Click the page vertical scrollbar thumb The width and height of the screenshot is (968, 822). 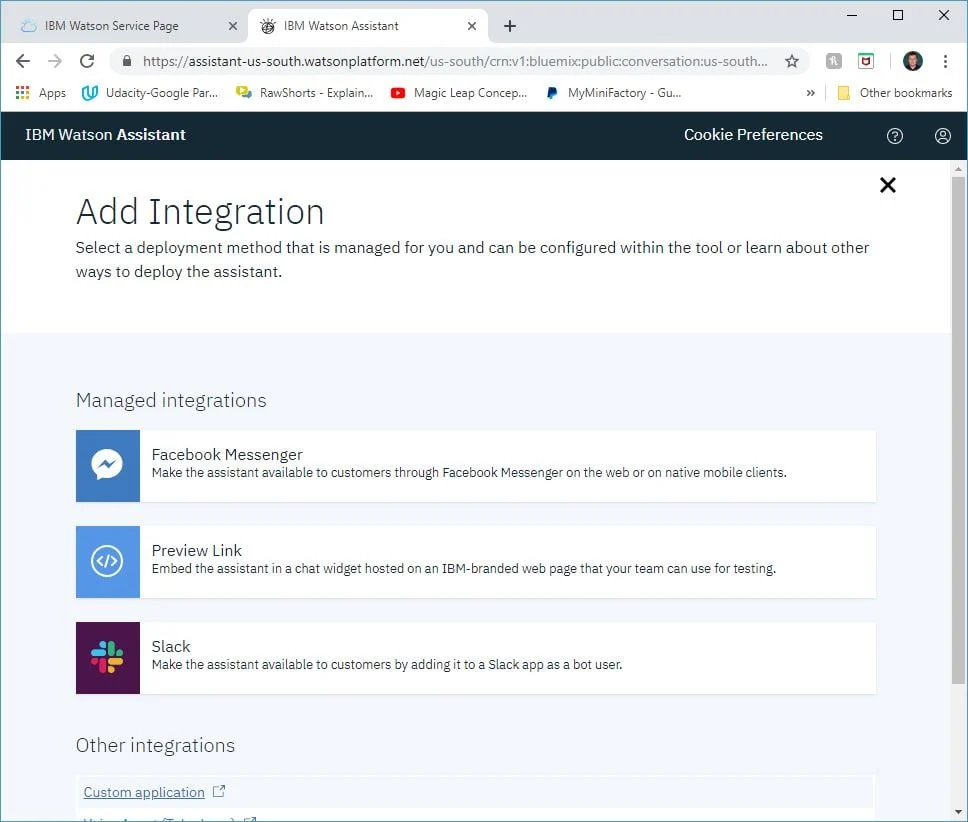click(958, 430)
